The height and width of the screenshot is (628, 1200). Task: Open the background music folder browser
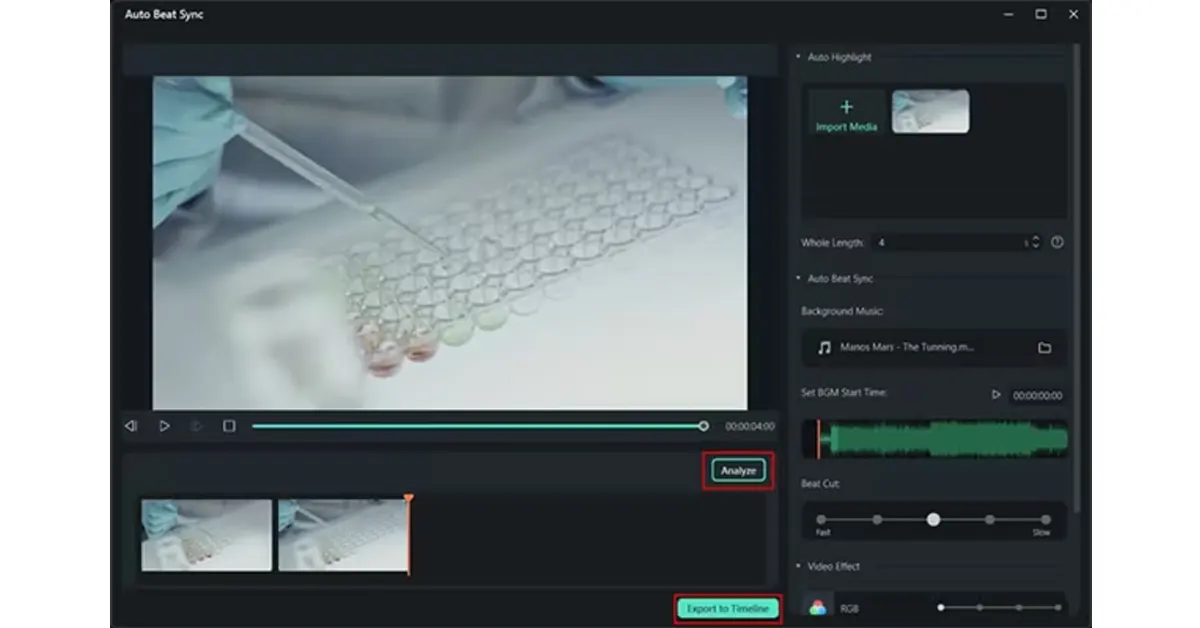coord(1044,348)
